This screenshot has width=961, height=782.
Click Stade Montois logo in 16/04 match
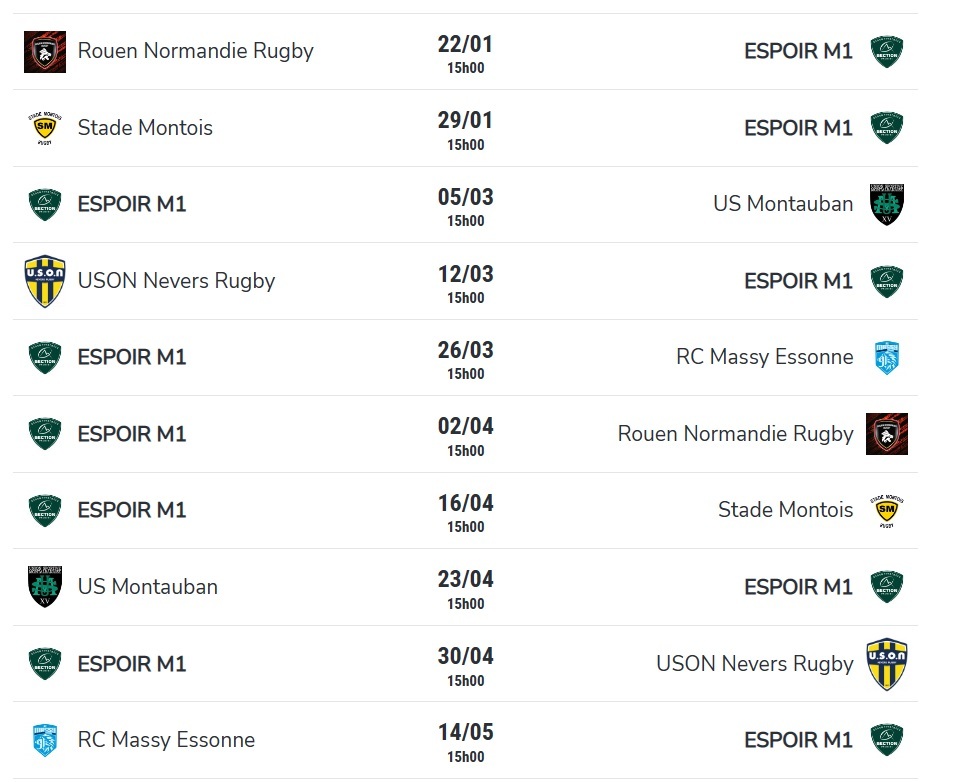click(x=887, y=510)
